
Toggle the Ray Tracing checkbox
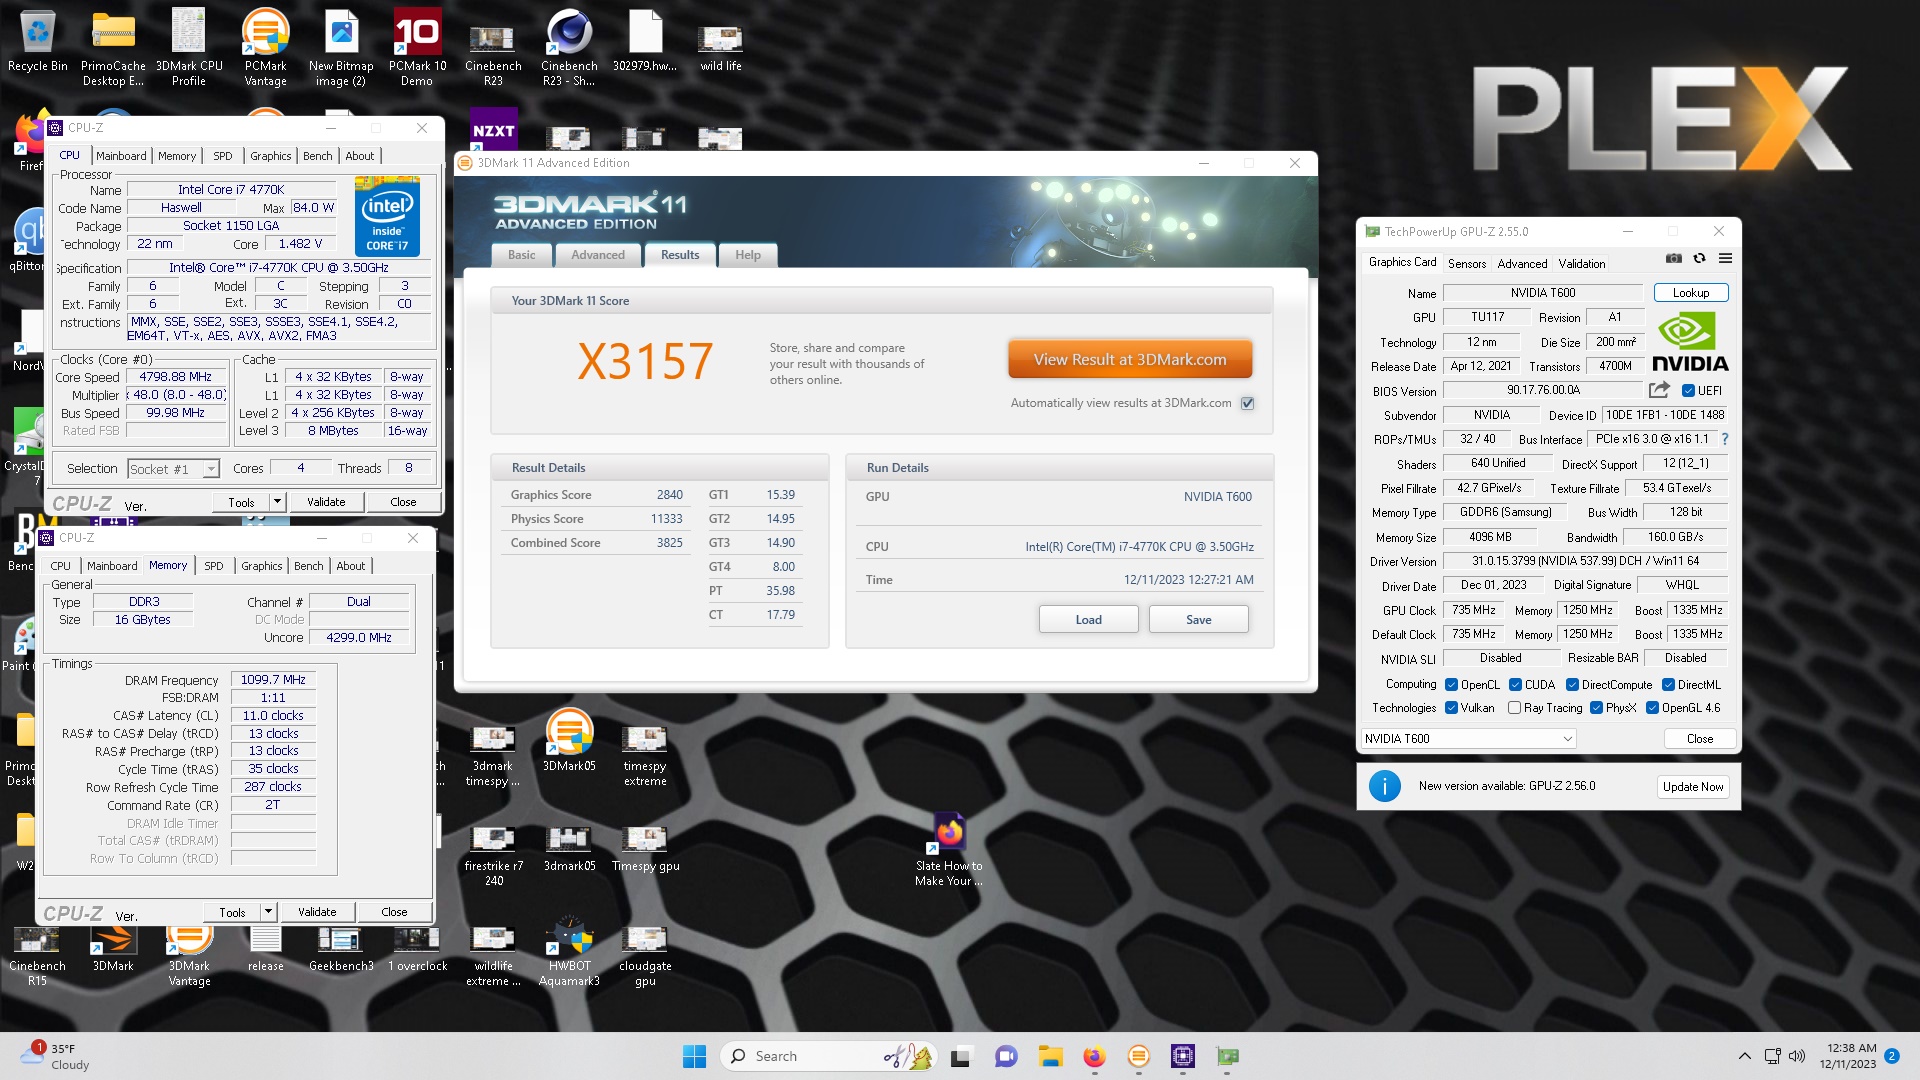[1514, 708]
